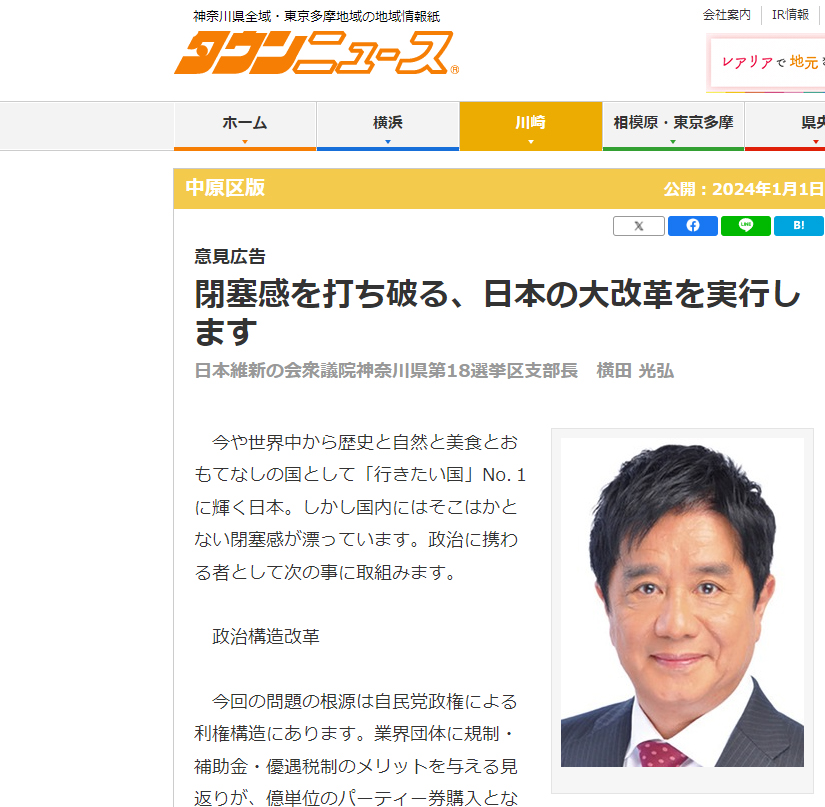
Task: Bookmark article on Hatena B!
Action: point(799,226)
